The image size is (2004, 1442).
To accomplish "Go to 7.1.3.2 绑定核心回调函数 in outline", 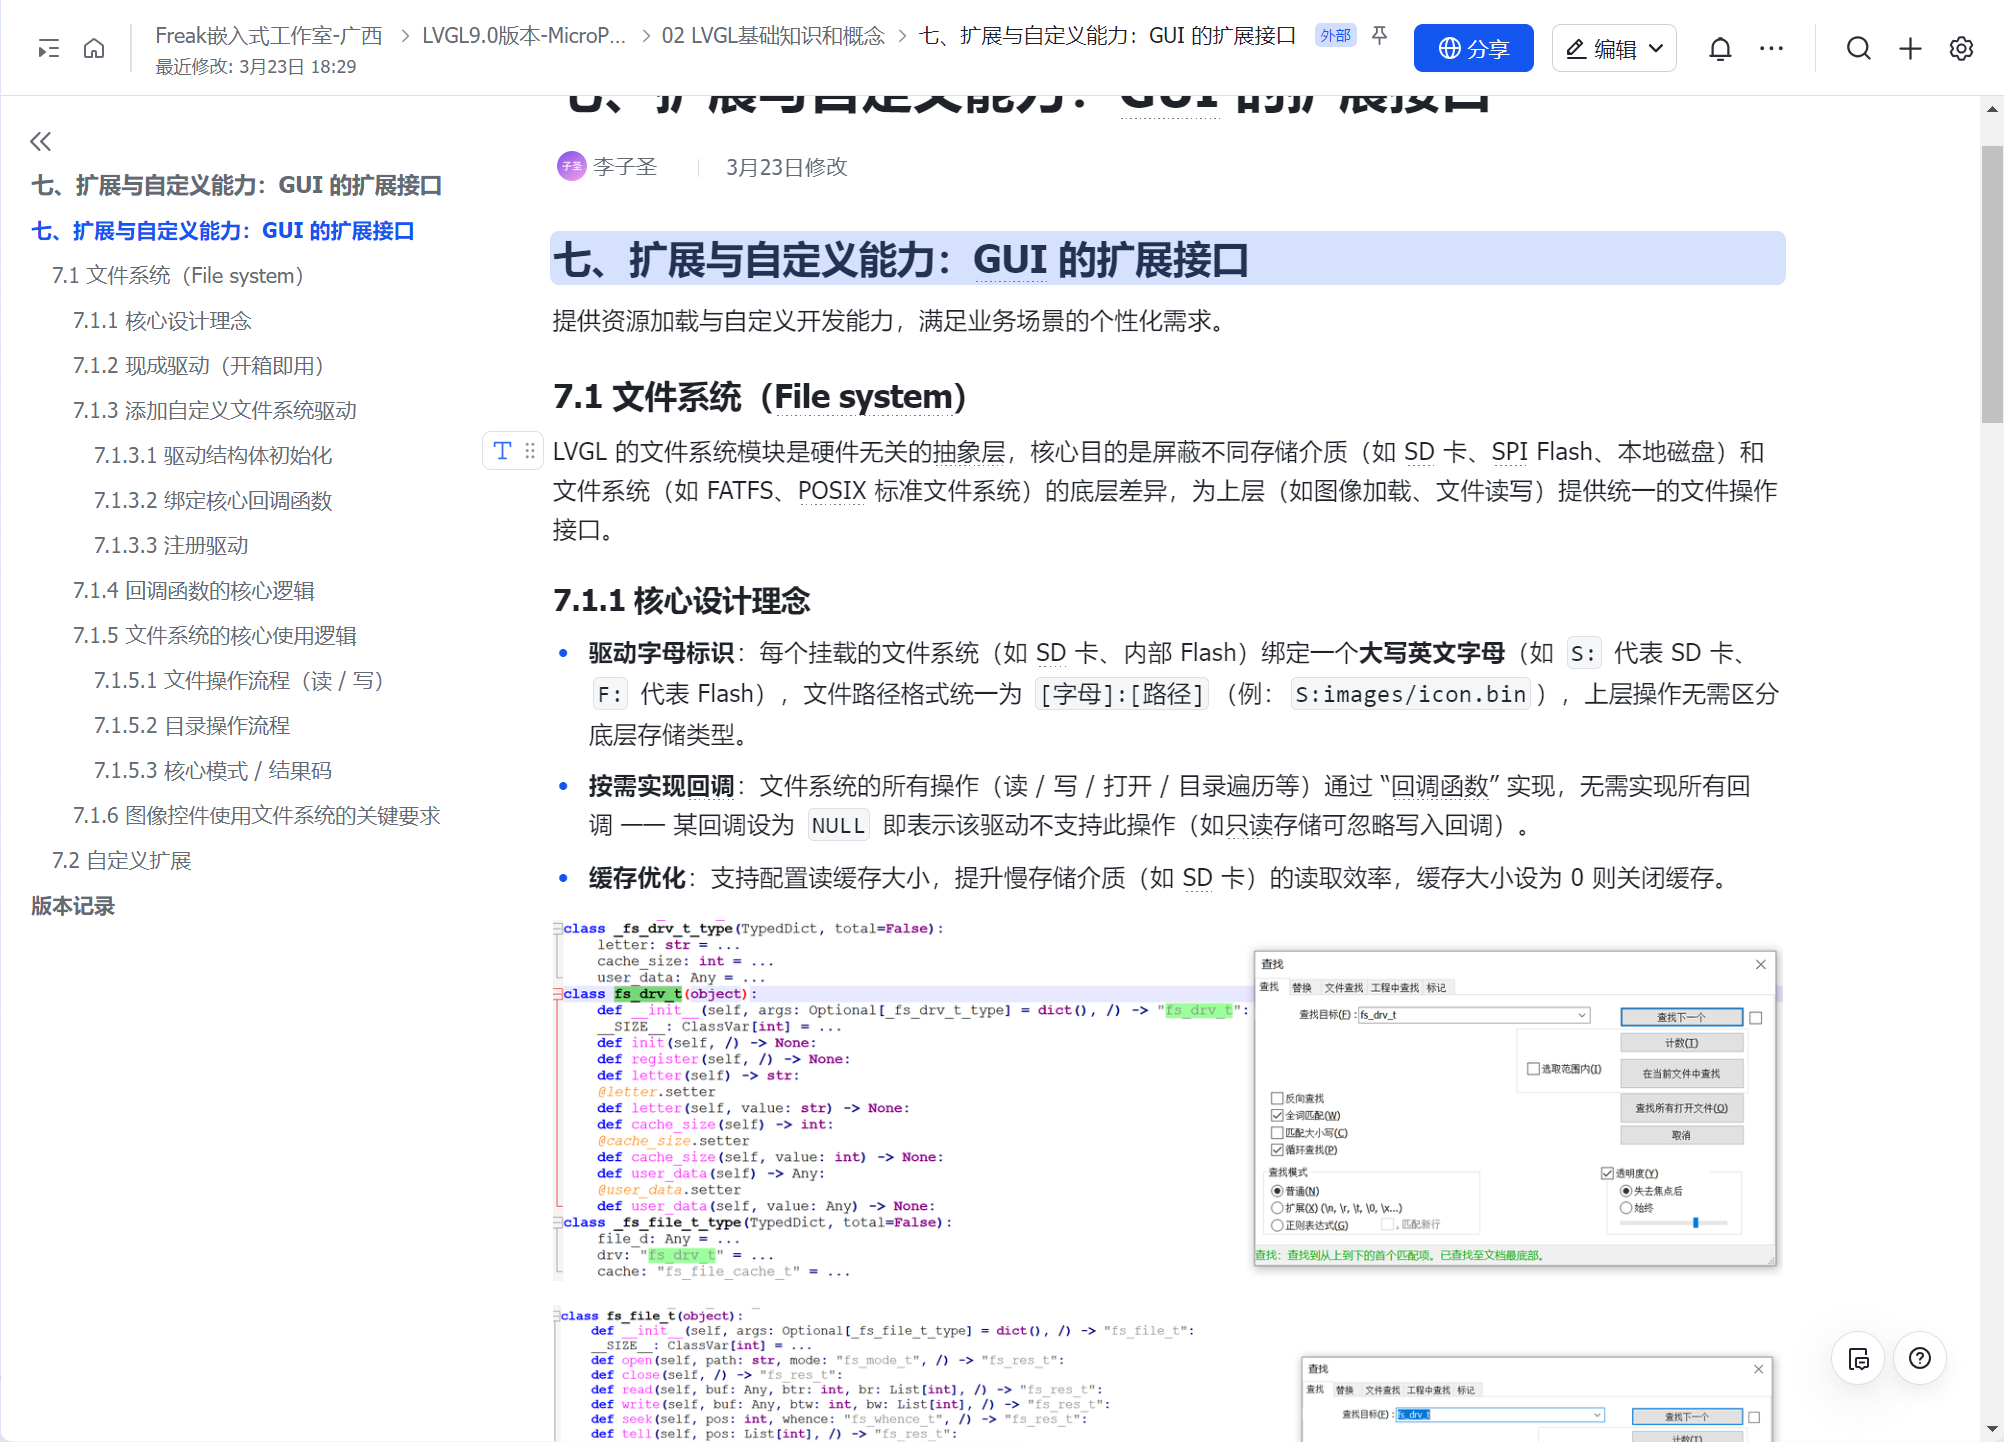I will (212, 500).
